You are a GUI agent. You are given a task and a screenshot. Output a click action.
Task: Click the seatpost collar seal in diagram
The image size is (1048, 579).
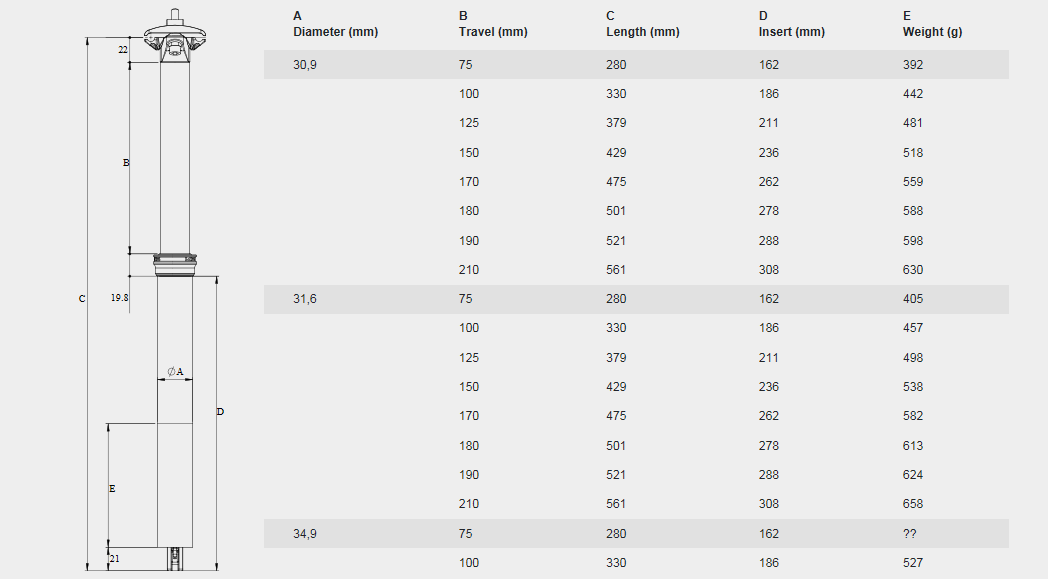pyautogui.click(x=175, y=264)
